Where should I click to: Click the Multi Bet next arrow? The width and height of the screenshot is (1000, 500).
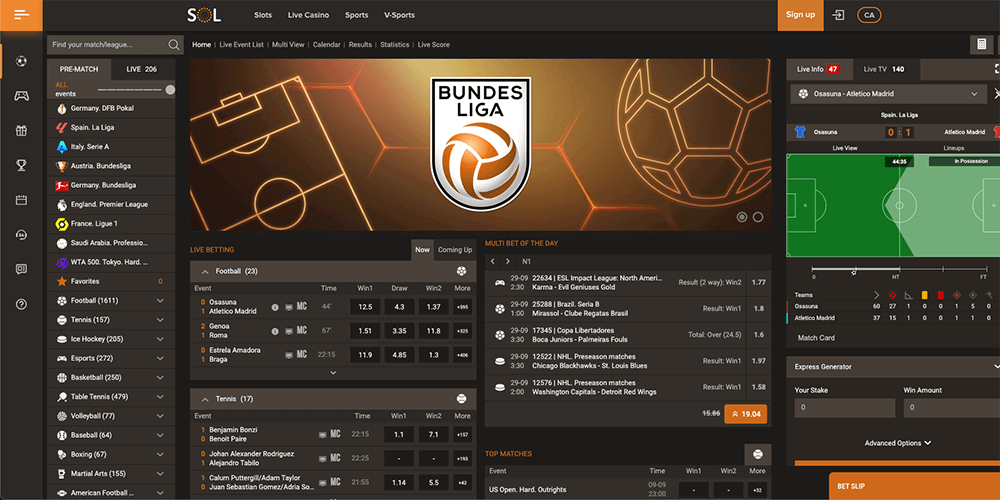pos(508,261)
